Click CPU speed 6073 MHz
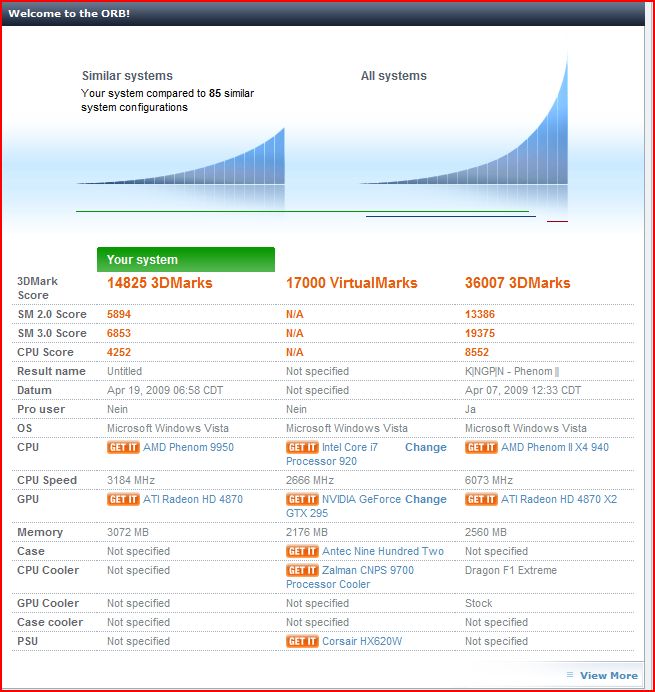 (x=489, y=480)
